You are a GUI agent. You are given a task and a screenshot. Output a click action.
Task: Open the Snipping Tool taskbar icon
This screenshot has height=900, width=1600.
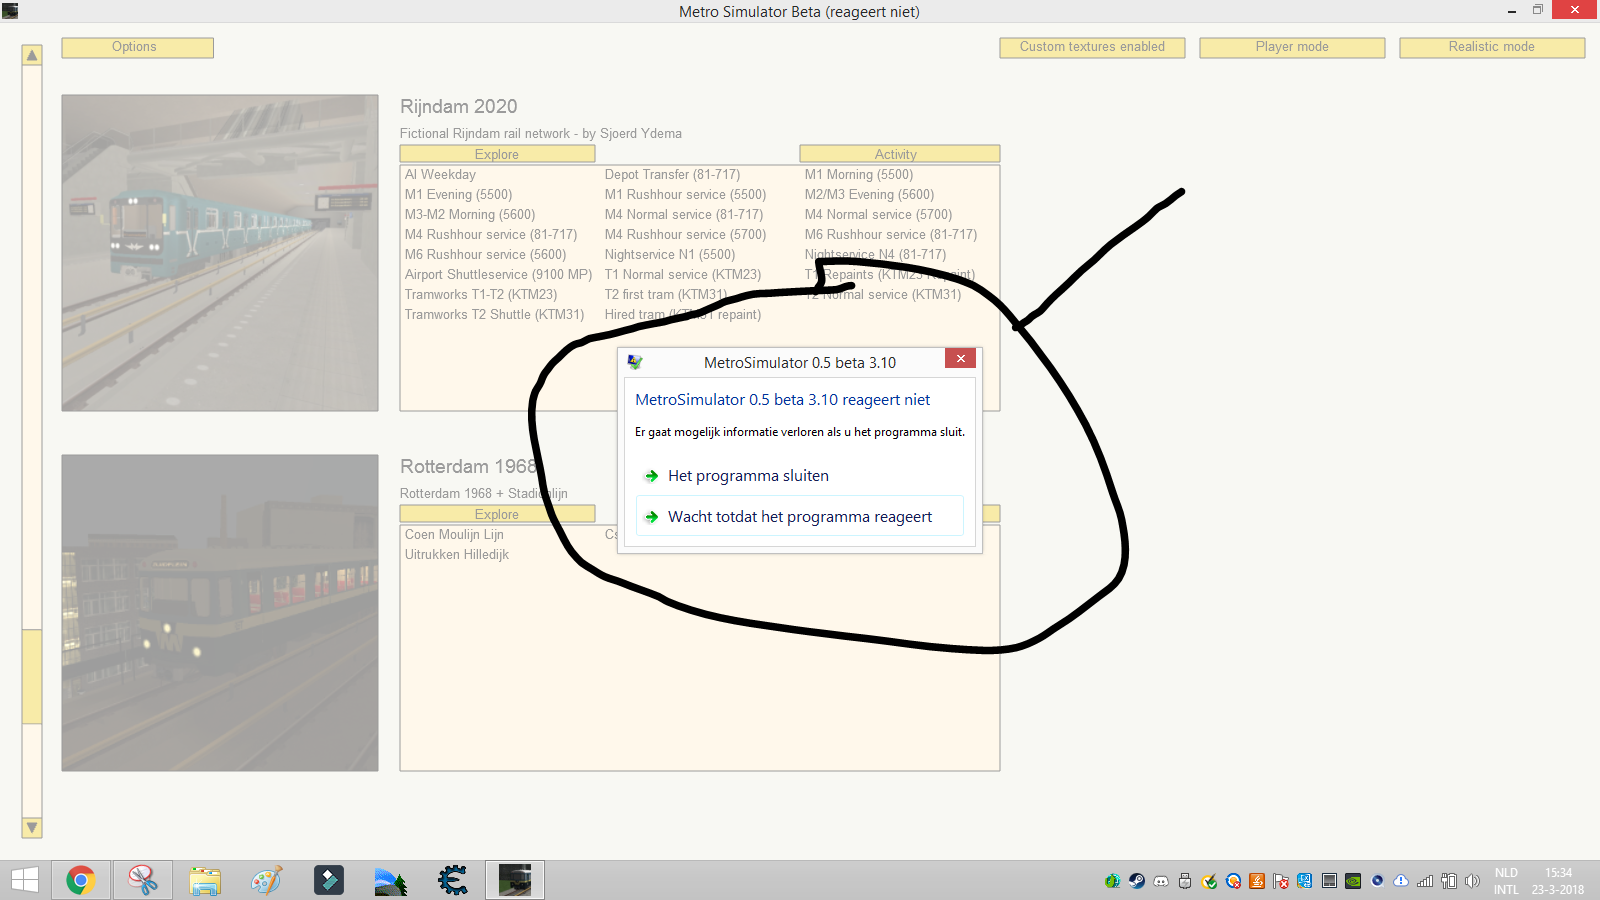[143, 880]
